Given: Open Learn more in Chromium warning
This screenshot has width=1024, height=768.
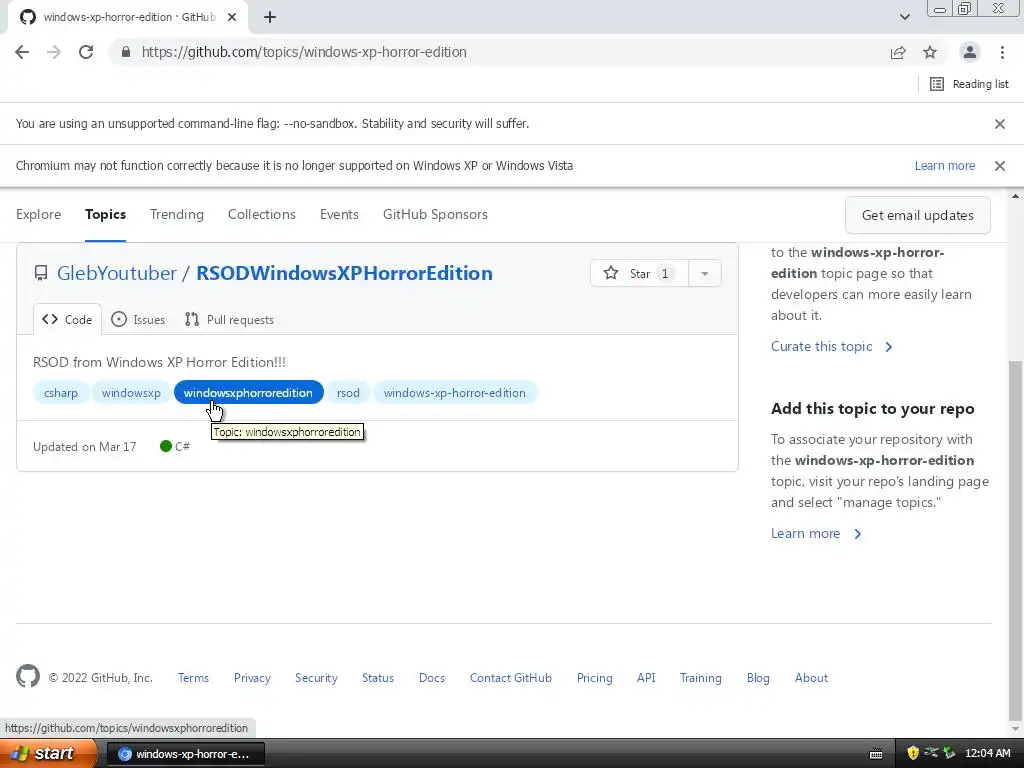Looking at the screenshot, I should (x=945, y=166).
